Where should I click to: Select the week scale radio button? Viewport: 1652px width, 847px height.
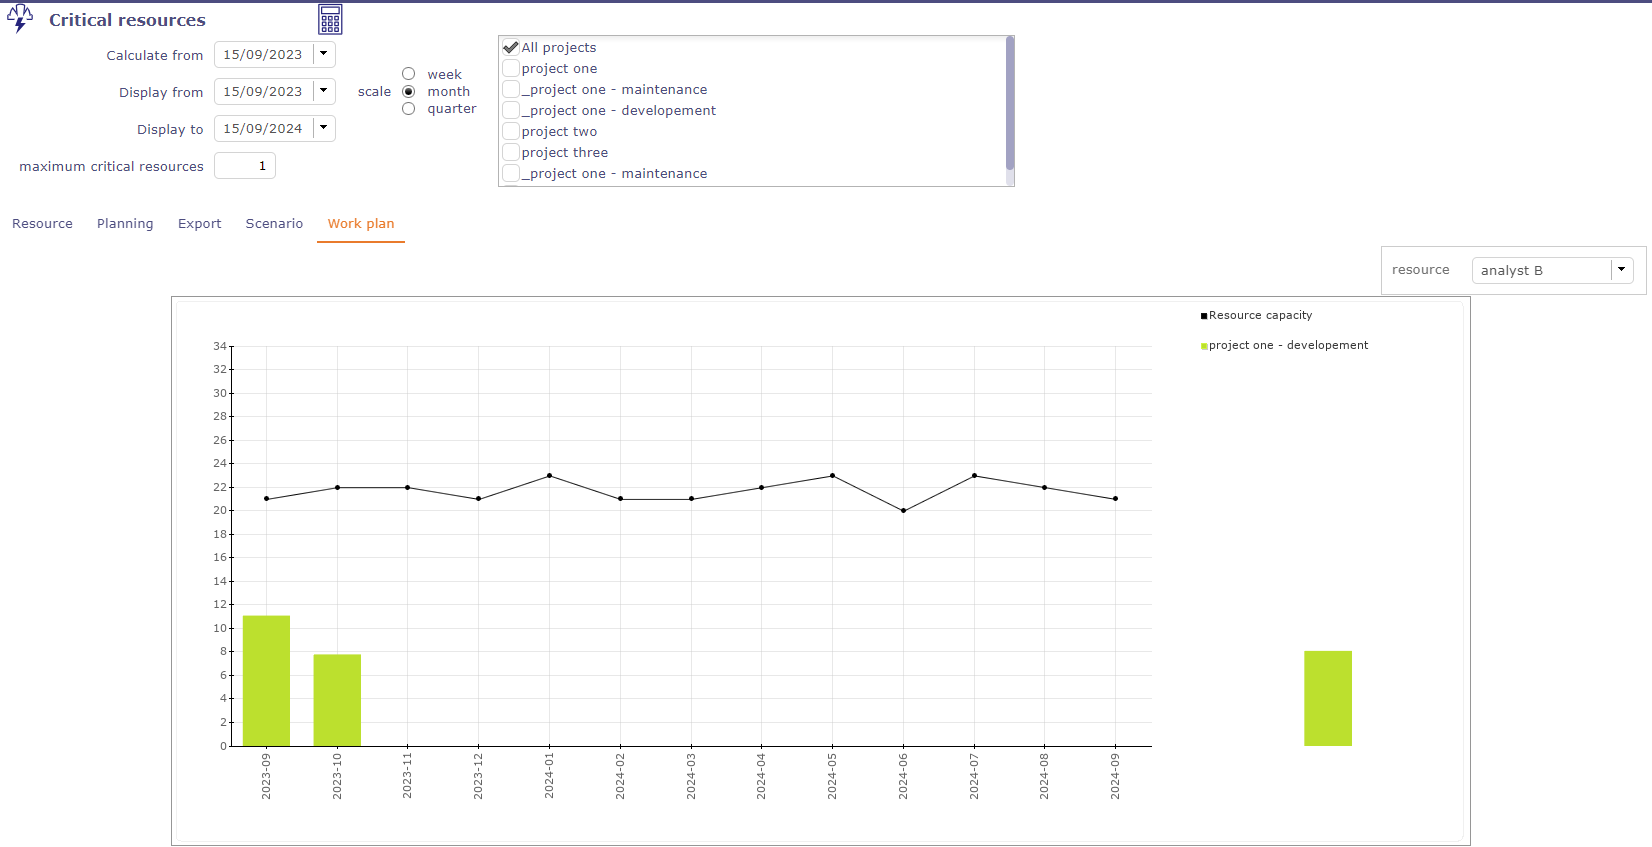409,74
